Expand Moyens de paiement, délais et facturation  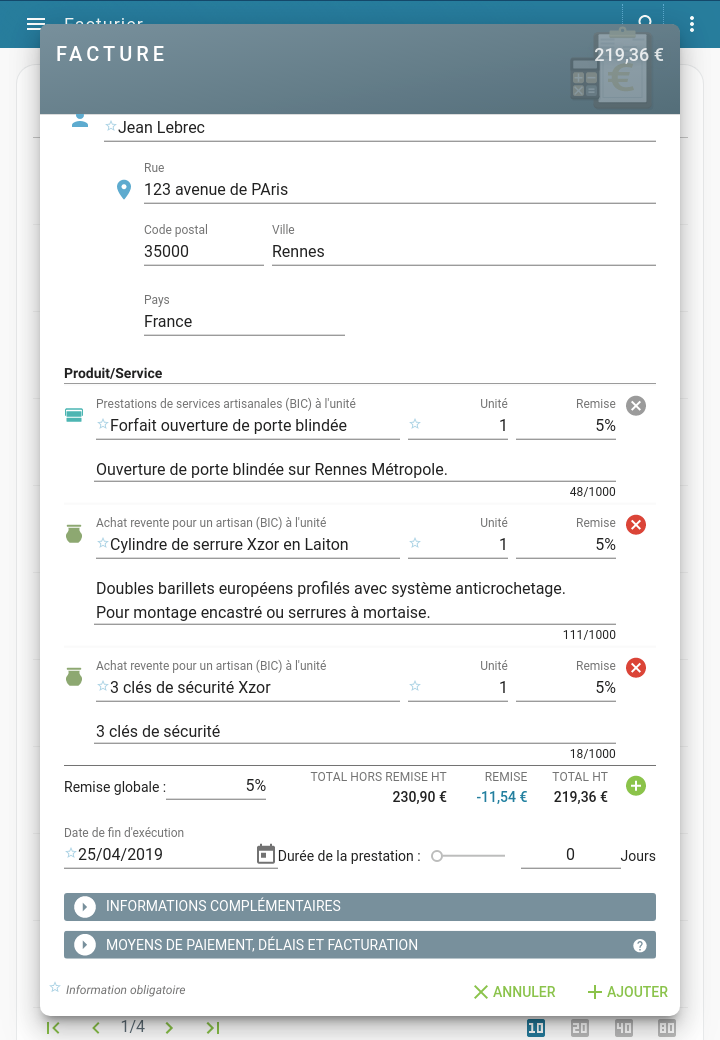point(360,945)
